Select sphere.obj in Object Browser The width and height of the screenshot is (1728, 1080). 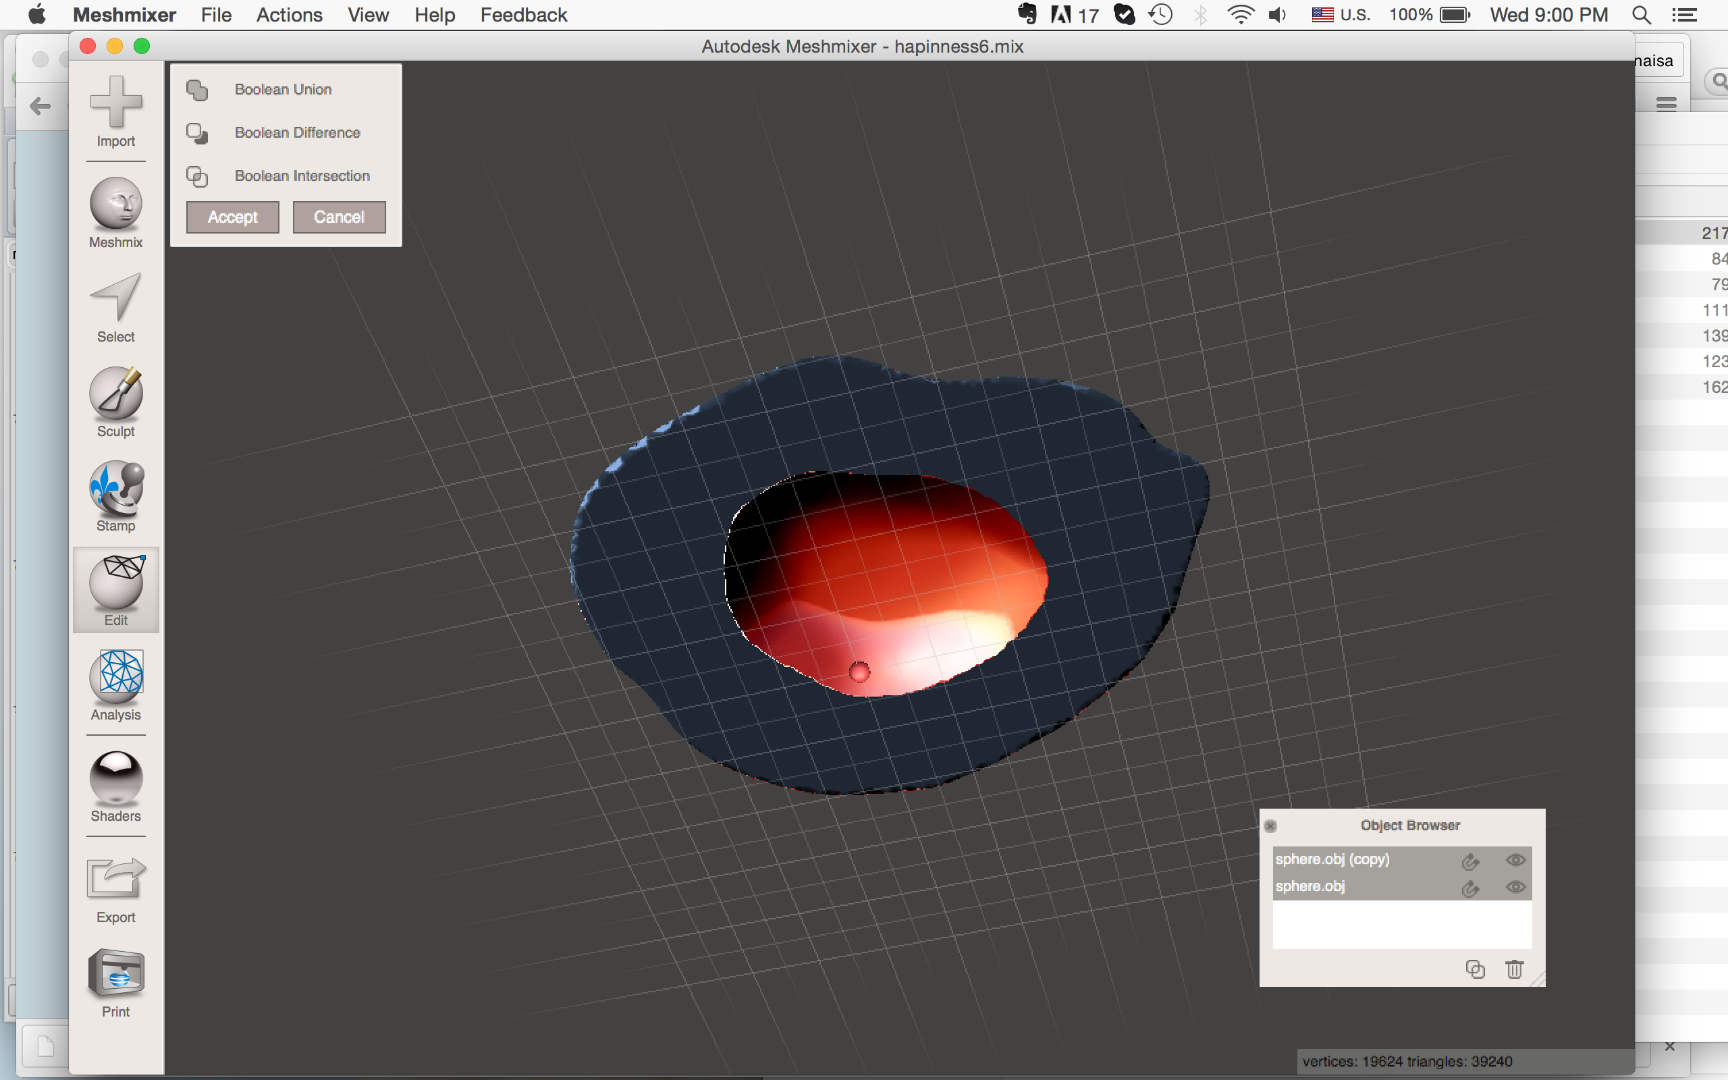(x=1401, y=887)
